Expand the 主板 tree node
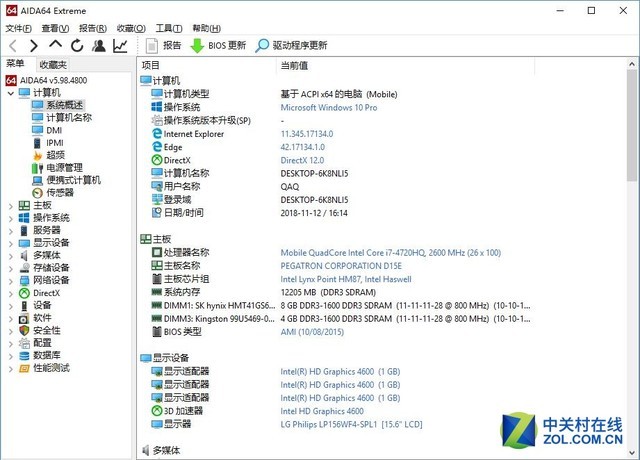 (11, 205)
